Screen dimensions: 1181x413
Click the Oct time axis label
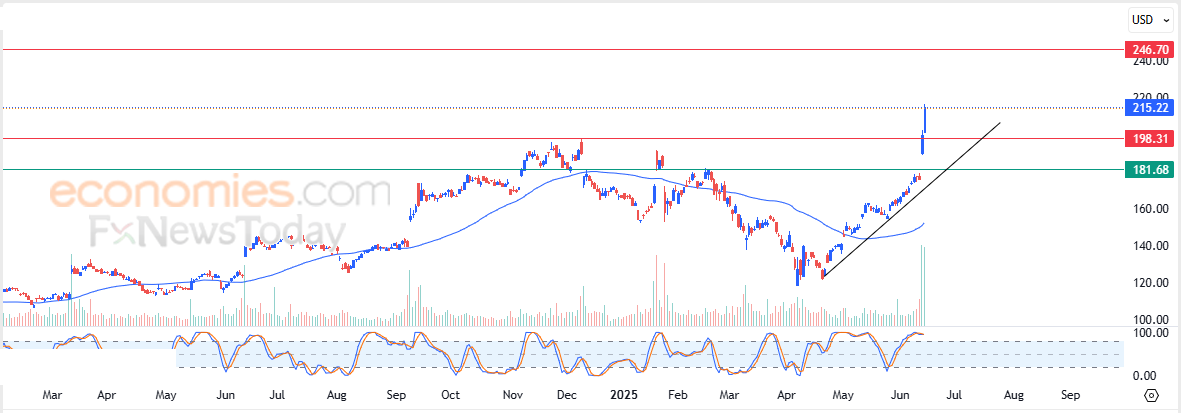click(x=450, y=395)
